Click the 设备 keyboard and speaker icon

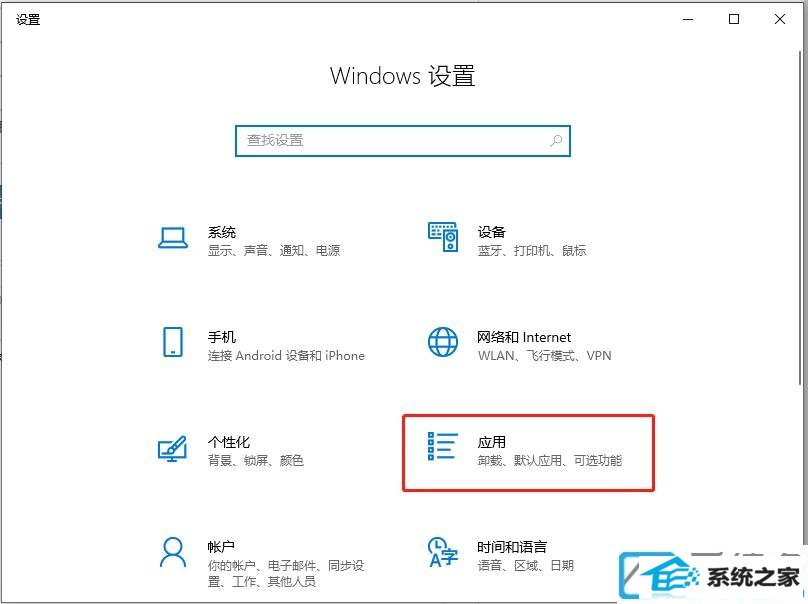(443, 237)
